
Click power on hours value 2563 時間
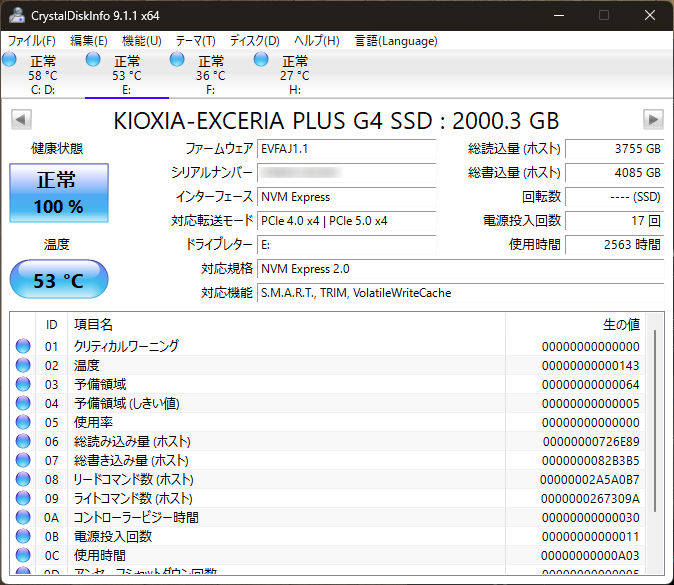[x=615, y=245]
